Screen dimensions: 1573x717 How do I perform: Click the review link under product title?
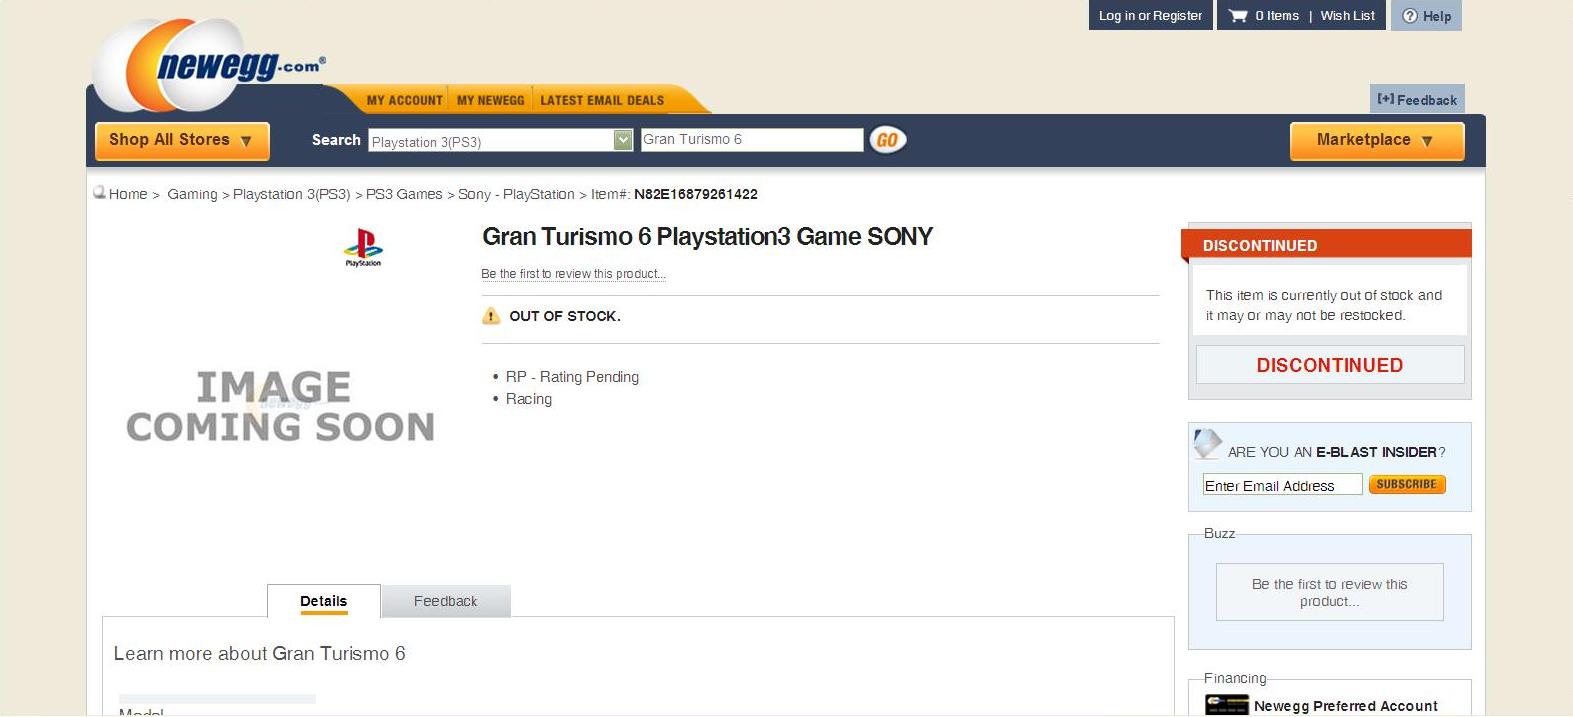pos(573,274)
